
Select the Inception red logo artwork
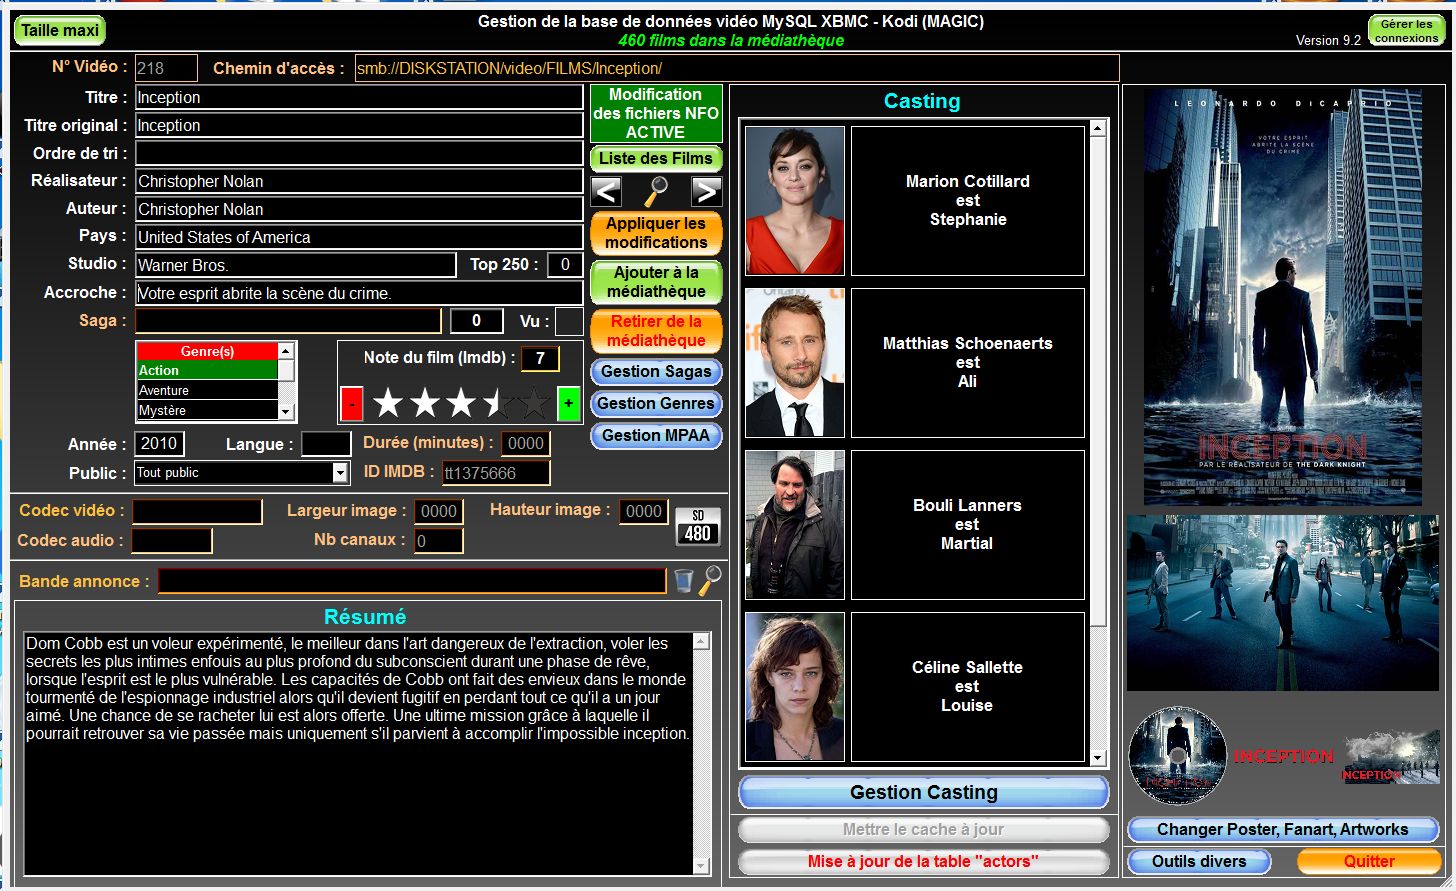point(1284,756)
